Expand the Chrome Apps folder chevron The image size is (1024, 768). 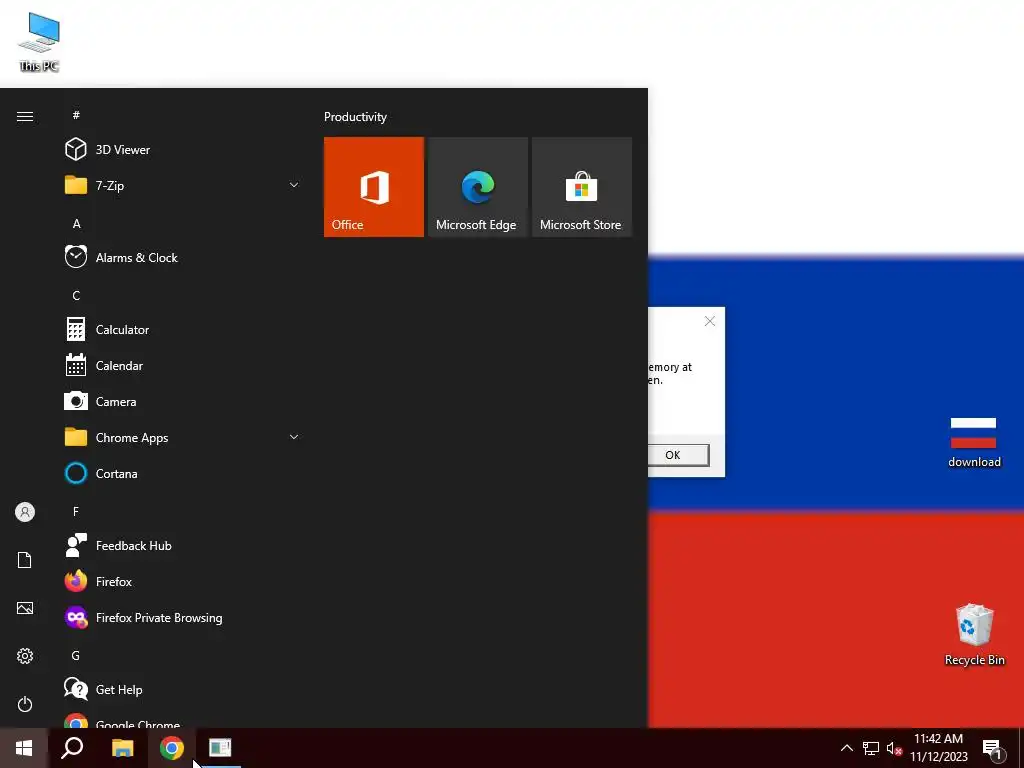point(294,437)
